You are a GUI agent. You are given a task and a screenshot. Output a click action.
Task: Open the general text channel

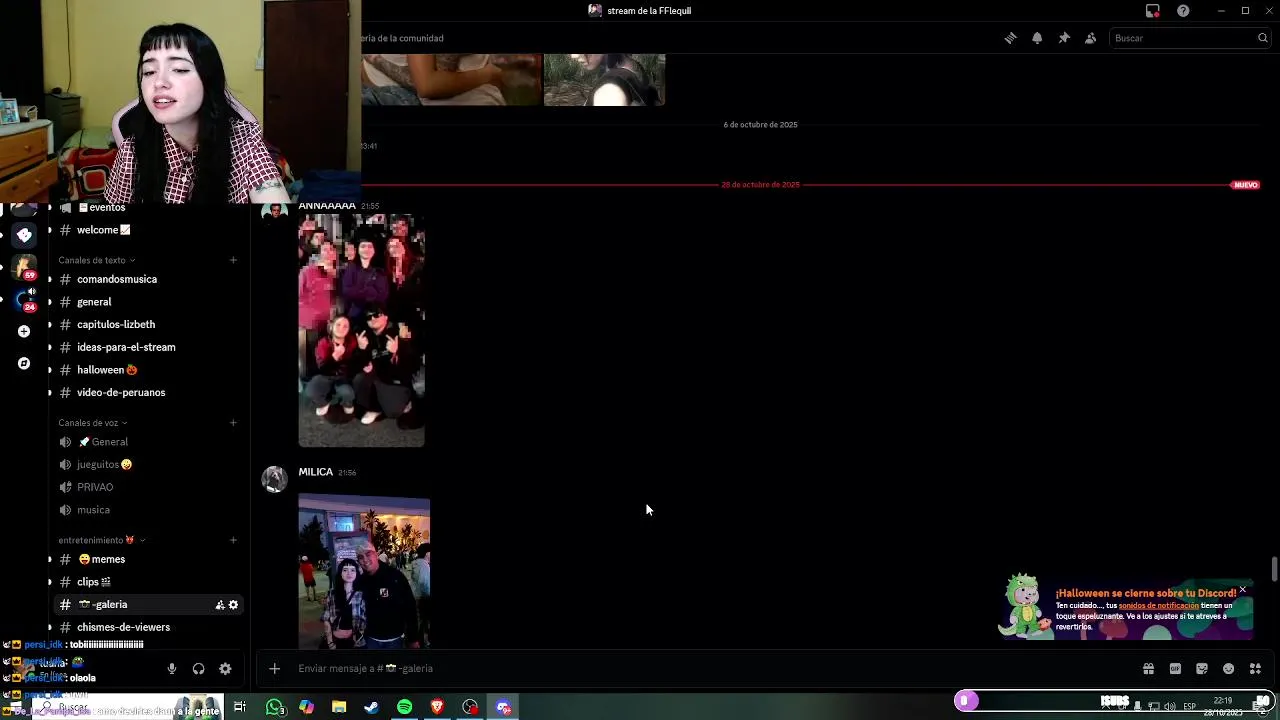click(147, 302)
